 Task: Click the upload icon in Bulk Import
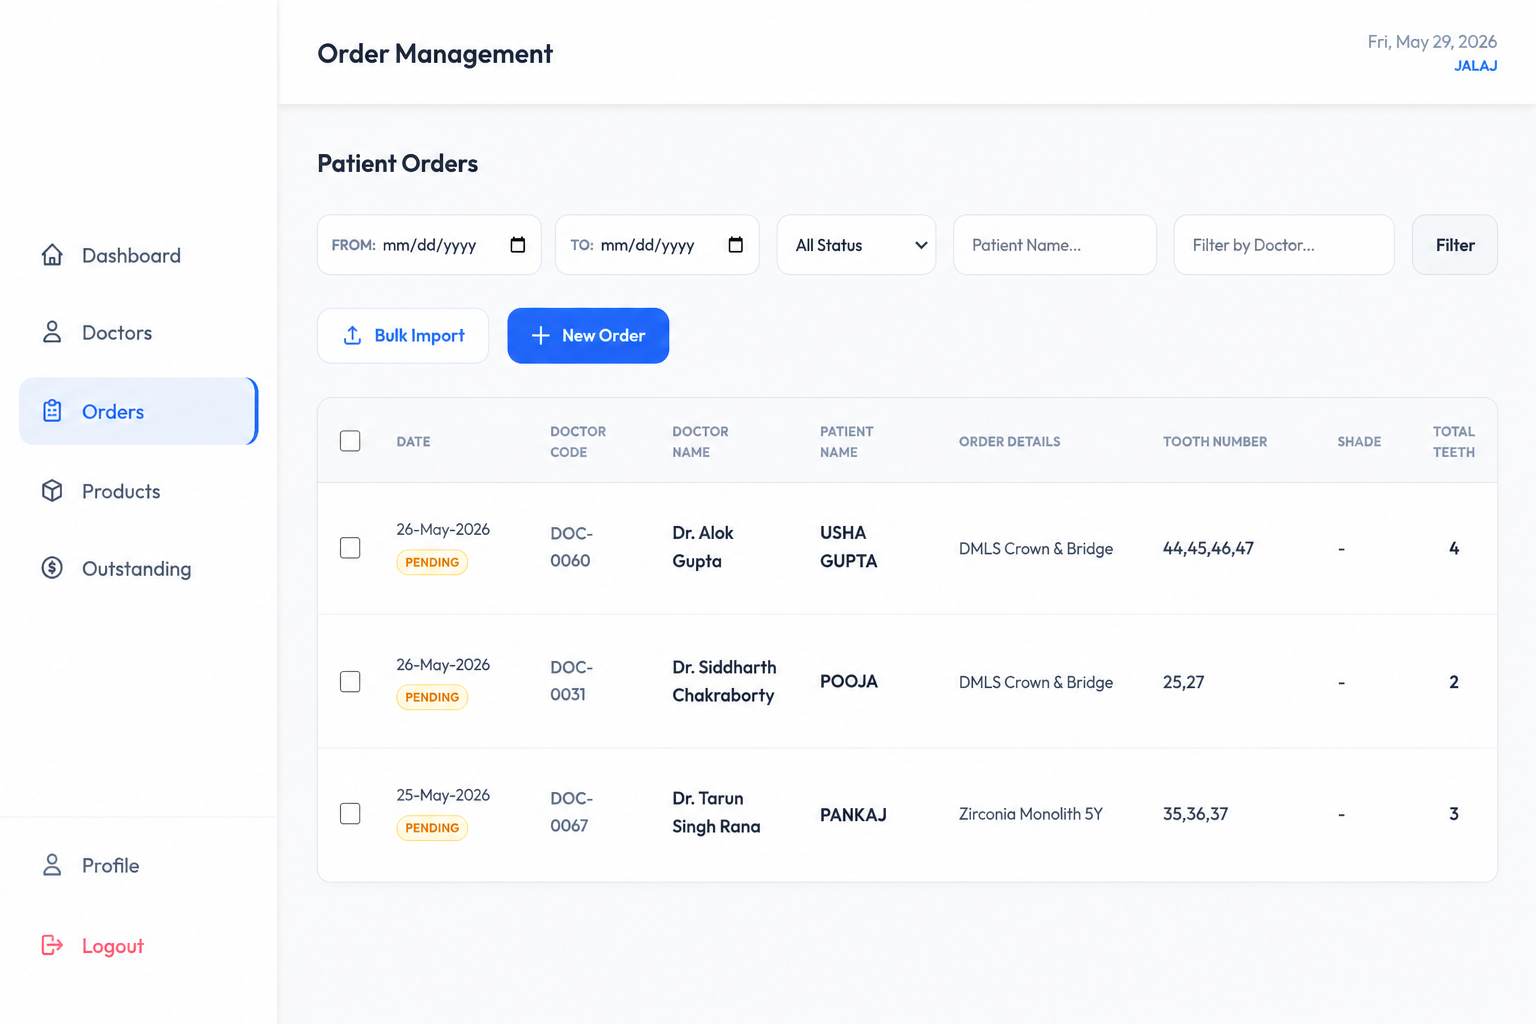click(x=352, y=336)
